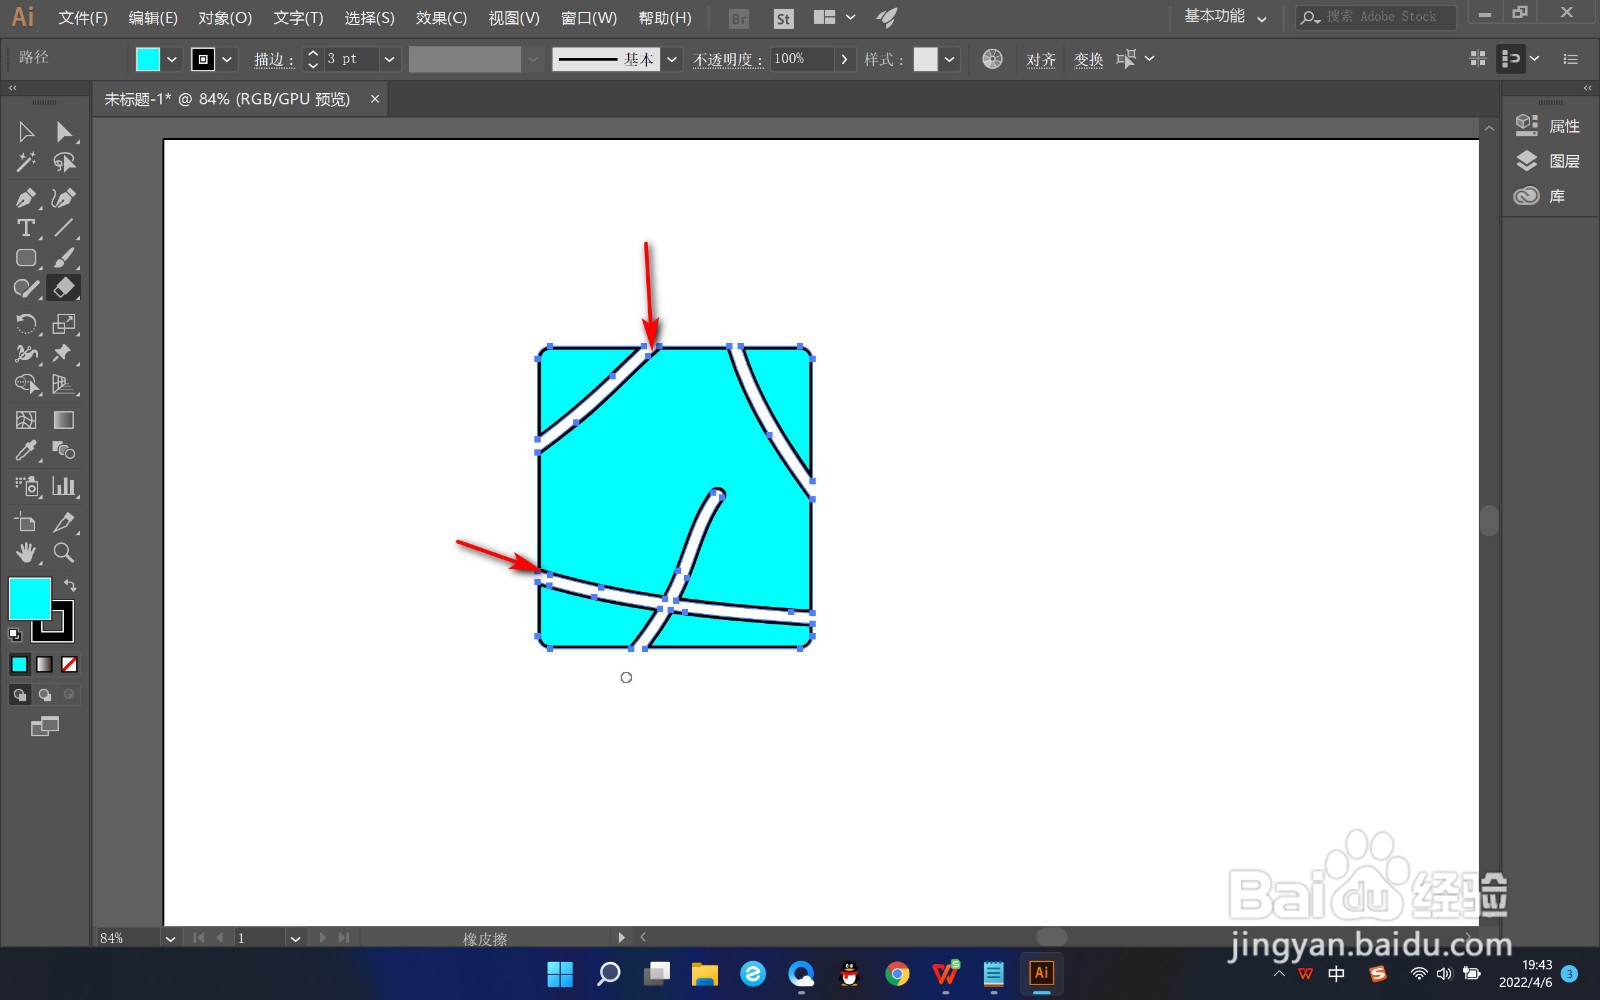The image size is (1600, 1000).
Task: Click the cyan fill color box
Action: (30, 598)
